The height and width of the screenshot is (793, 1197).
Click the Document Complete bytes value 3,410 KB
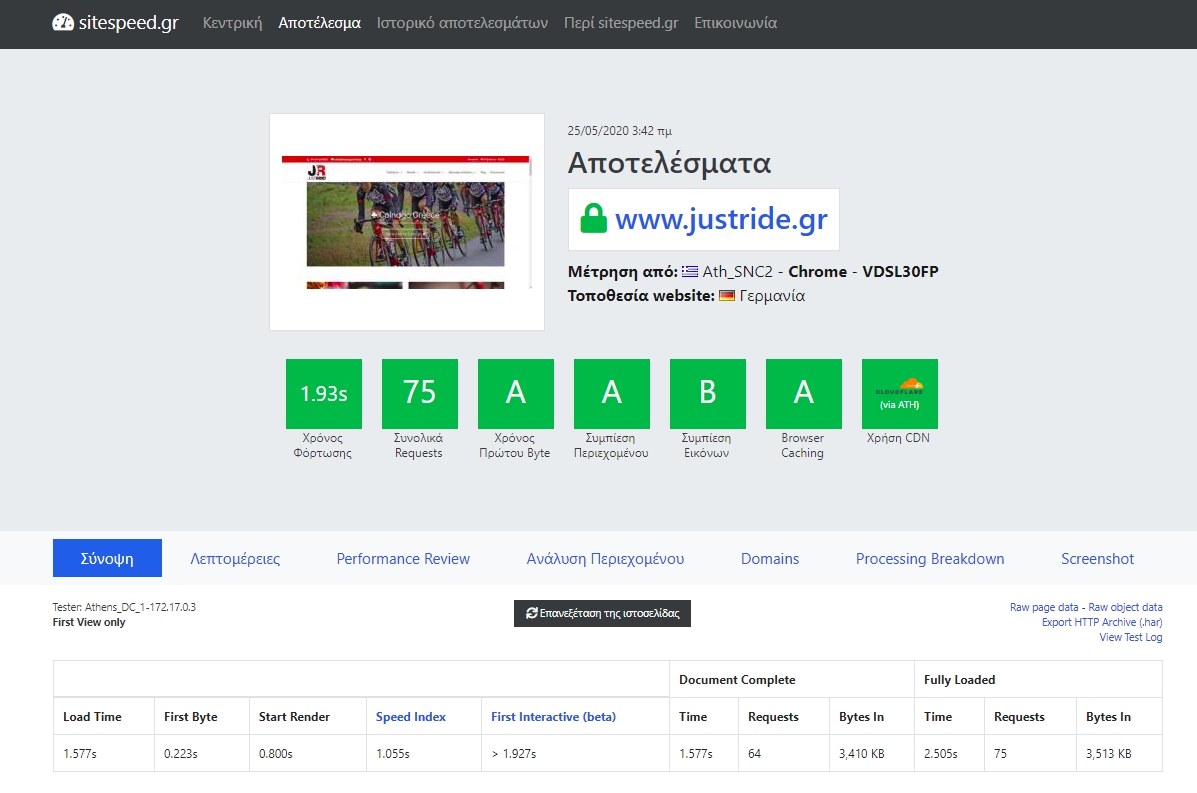point(861,753)
